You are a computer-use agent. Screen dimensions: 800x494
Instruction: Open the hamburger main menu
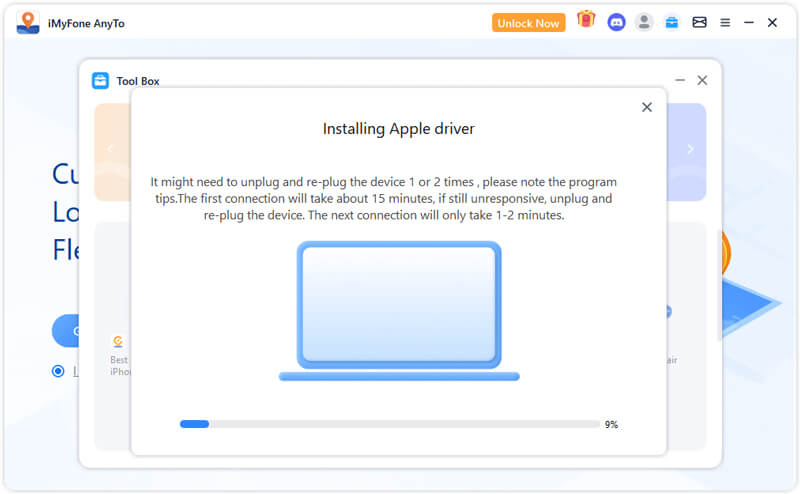click(725, 22)
